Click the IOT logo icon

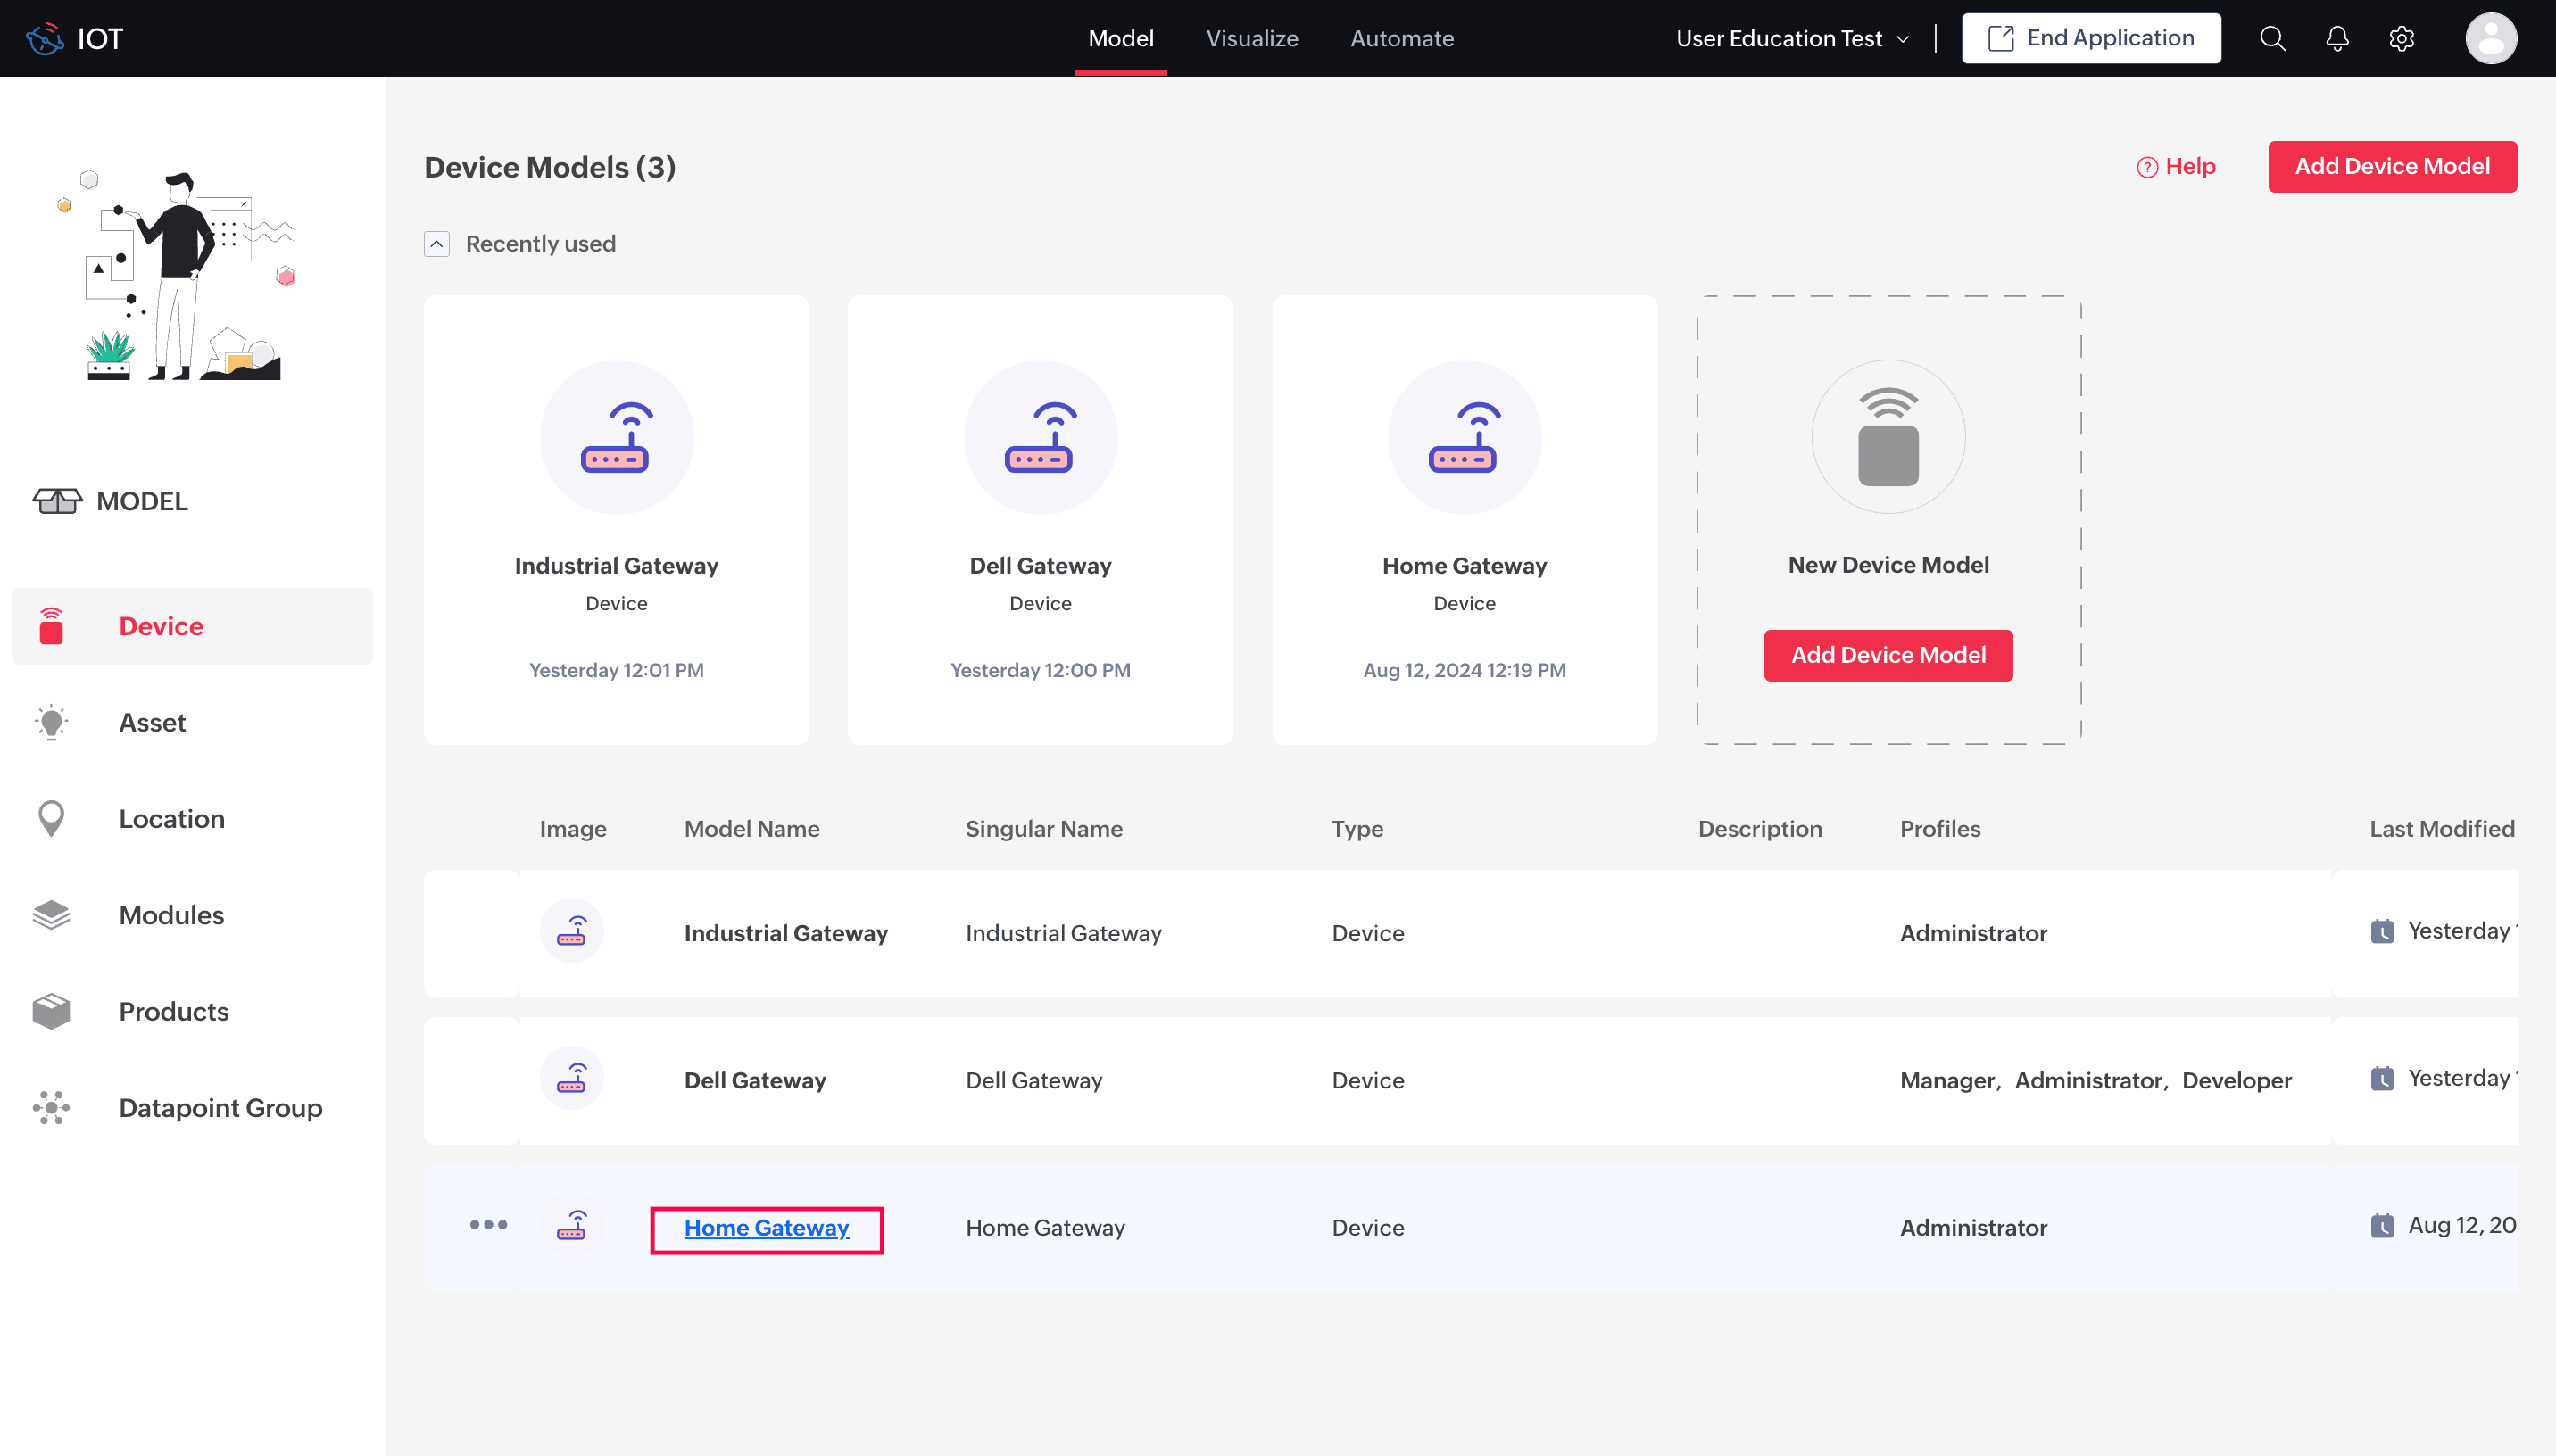pyautogui.click(x=45, y=38)
